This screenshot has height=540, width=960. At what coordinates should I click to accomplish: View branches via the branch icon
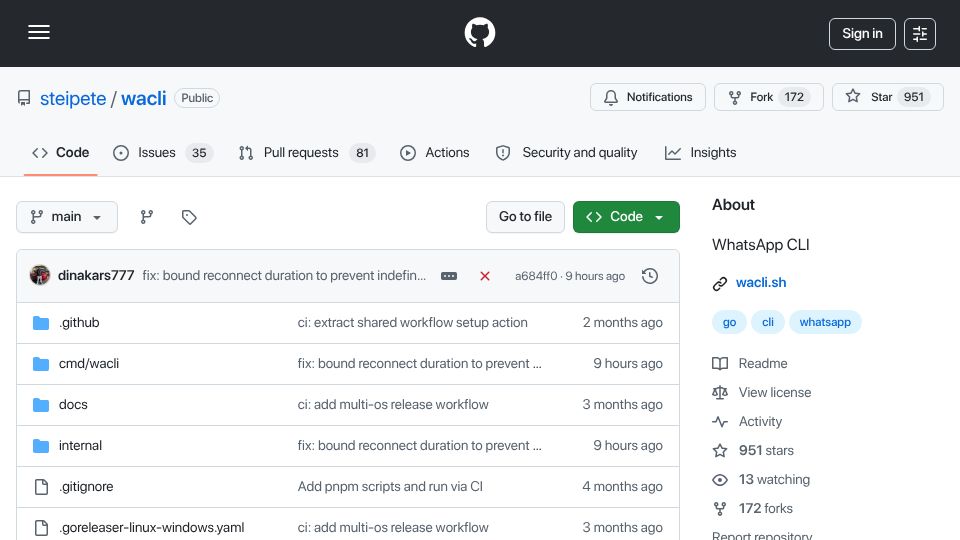(146, 217)
